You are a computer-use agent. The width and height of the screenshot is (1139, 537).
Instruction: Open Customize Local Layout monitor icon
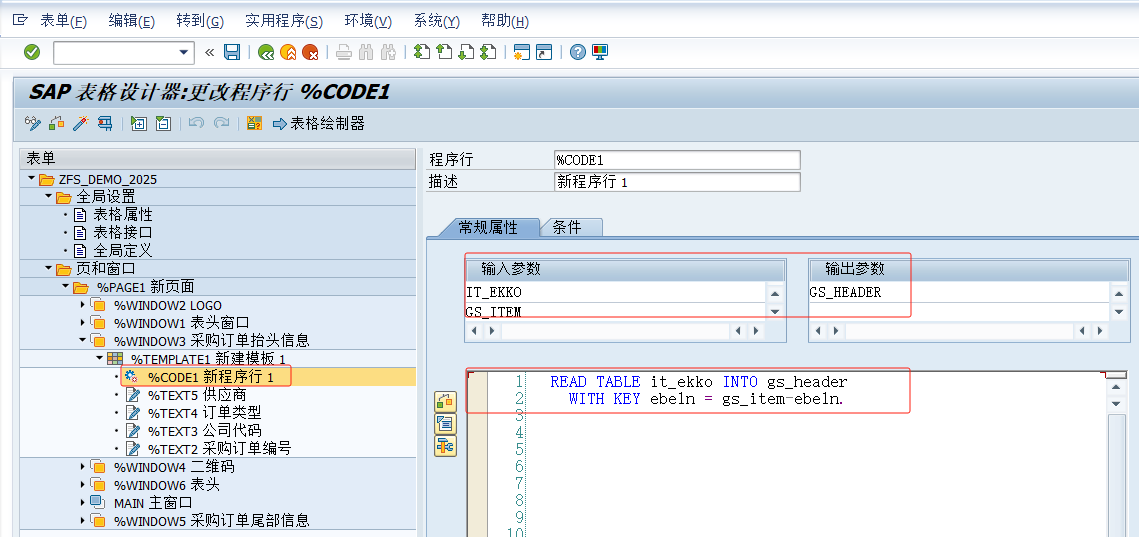coord(600,52)
